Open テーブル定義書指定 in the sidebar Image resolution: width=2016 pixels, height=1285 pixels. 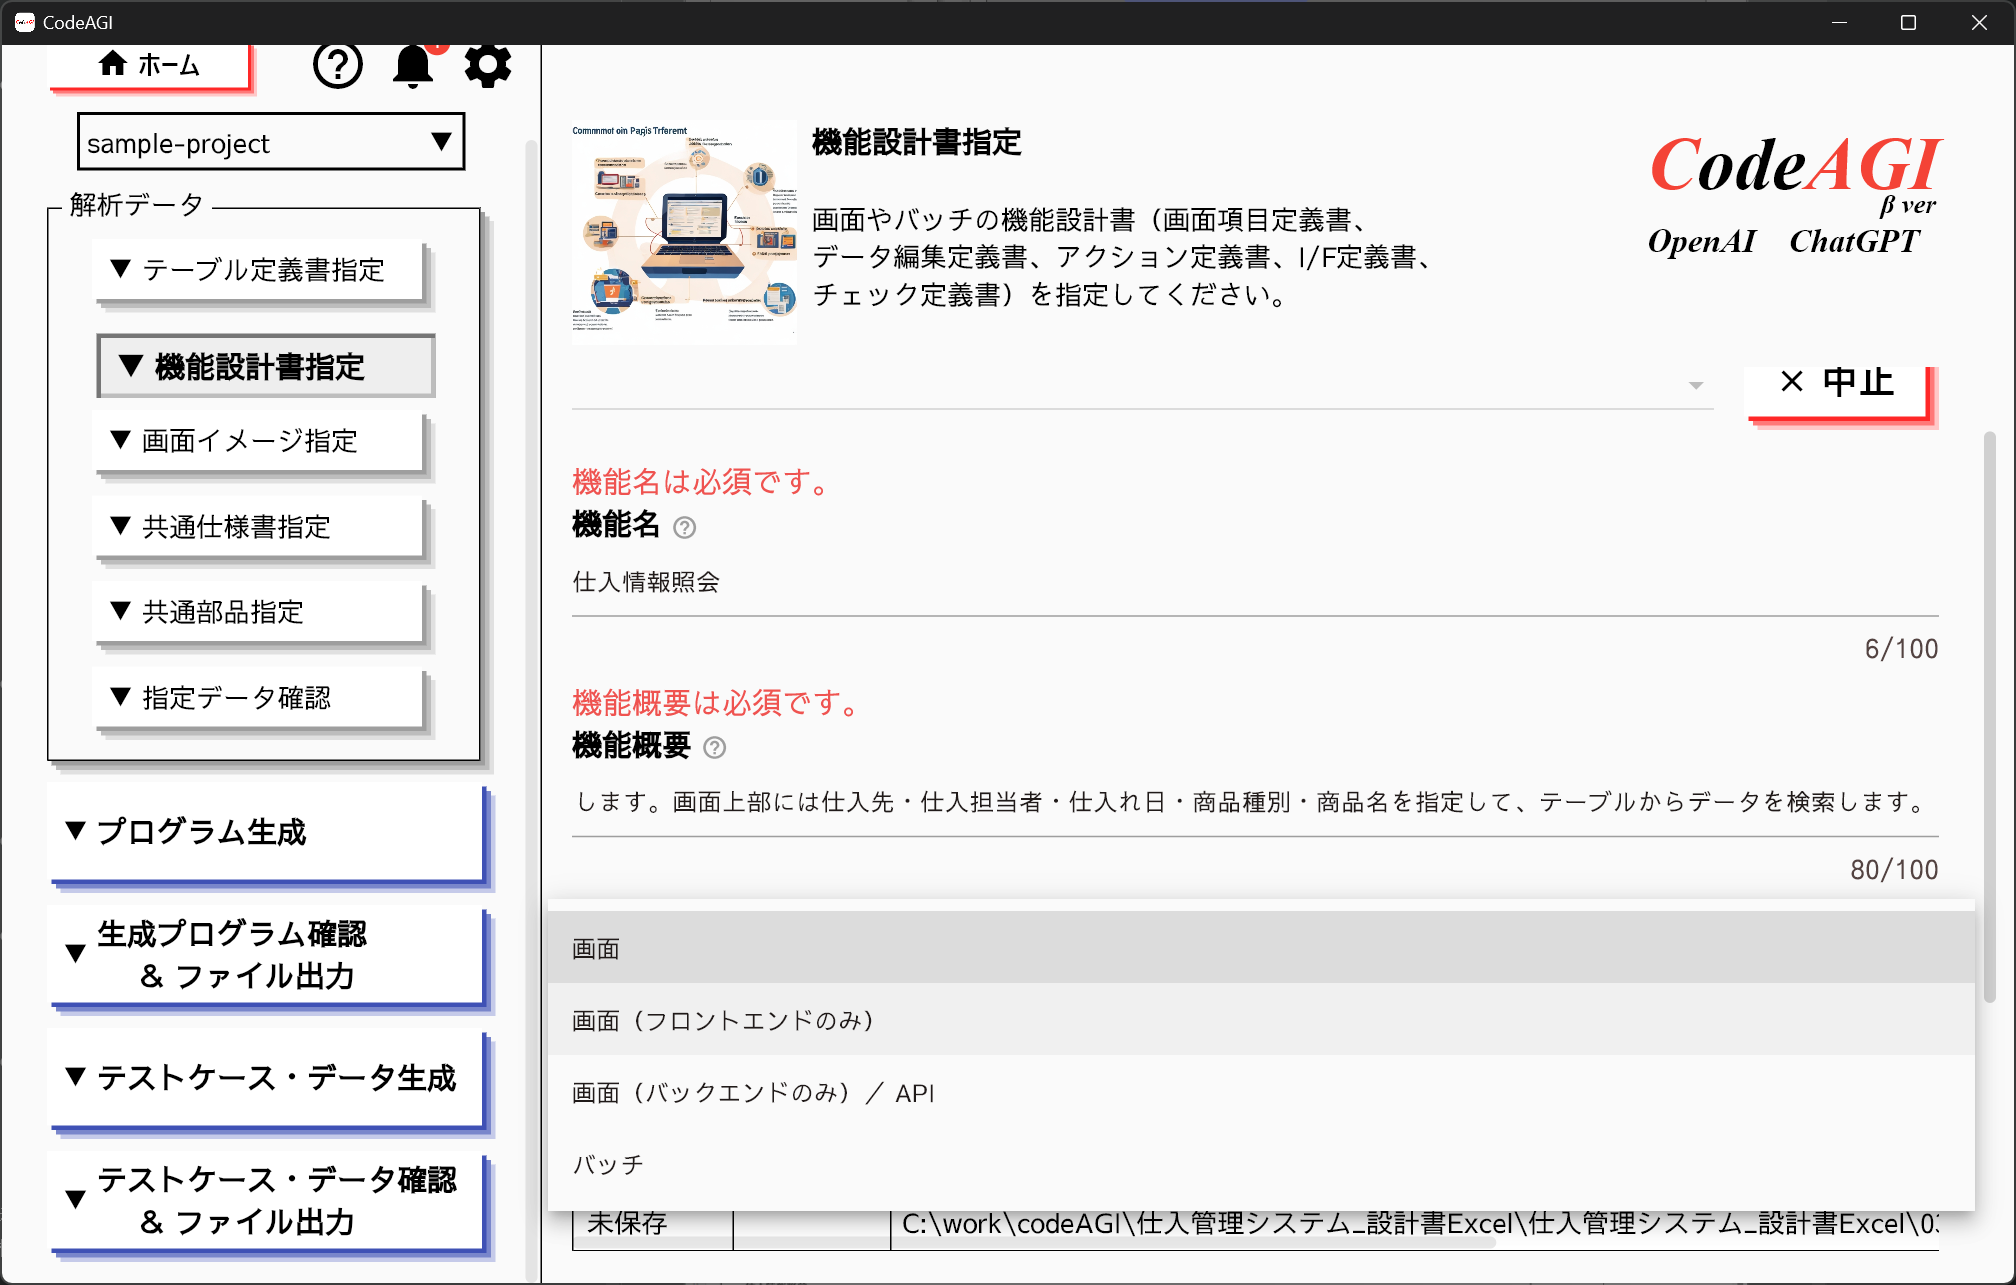259,270
